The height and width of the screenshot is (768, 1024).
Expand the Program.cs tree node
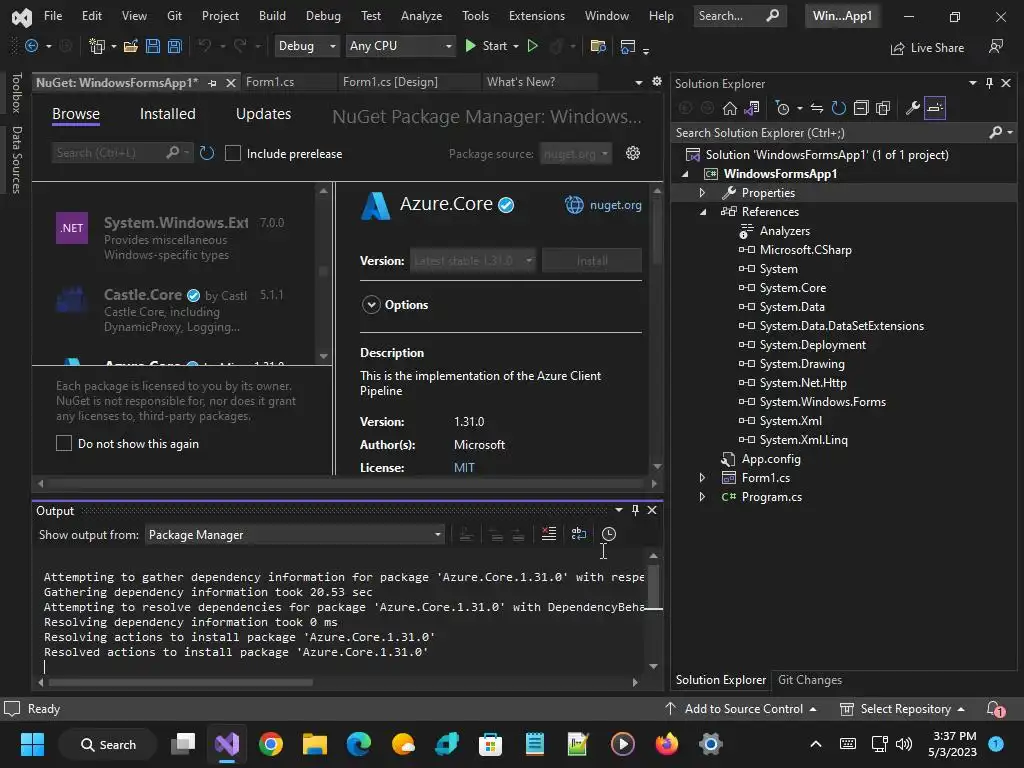pyautogui.click(x=702, y=496)
